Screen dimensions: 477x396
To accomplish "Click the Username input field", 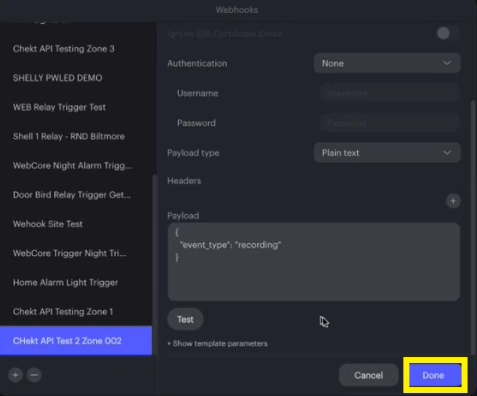I will (x=390, y=93).
